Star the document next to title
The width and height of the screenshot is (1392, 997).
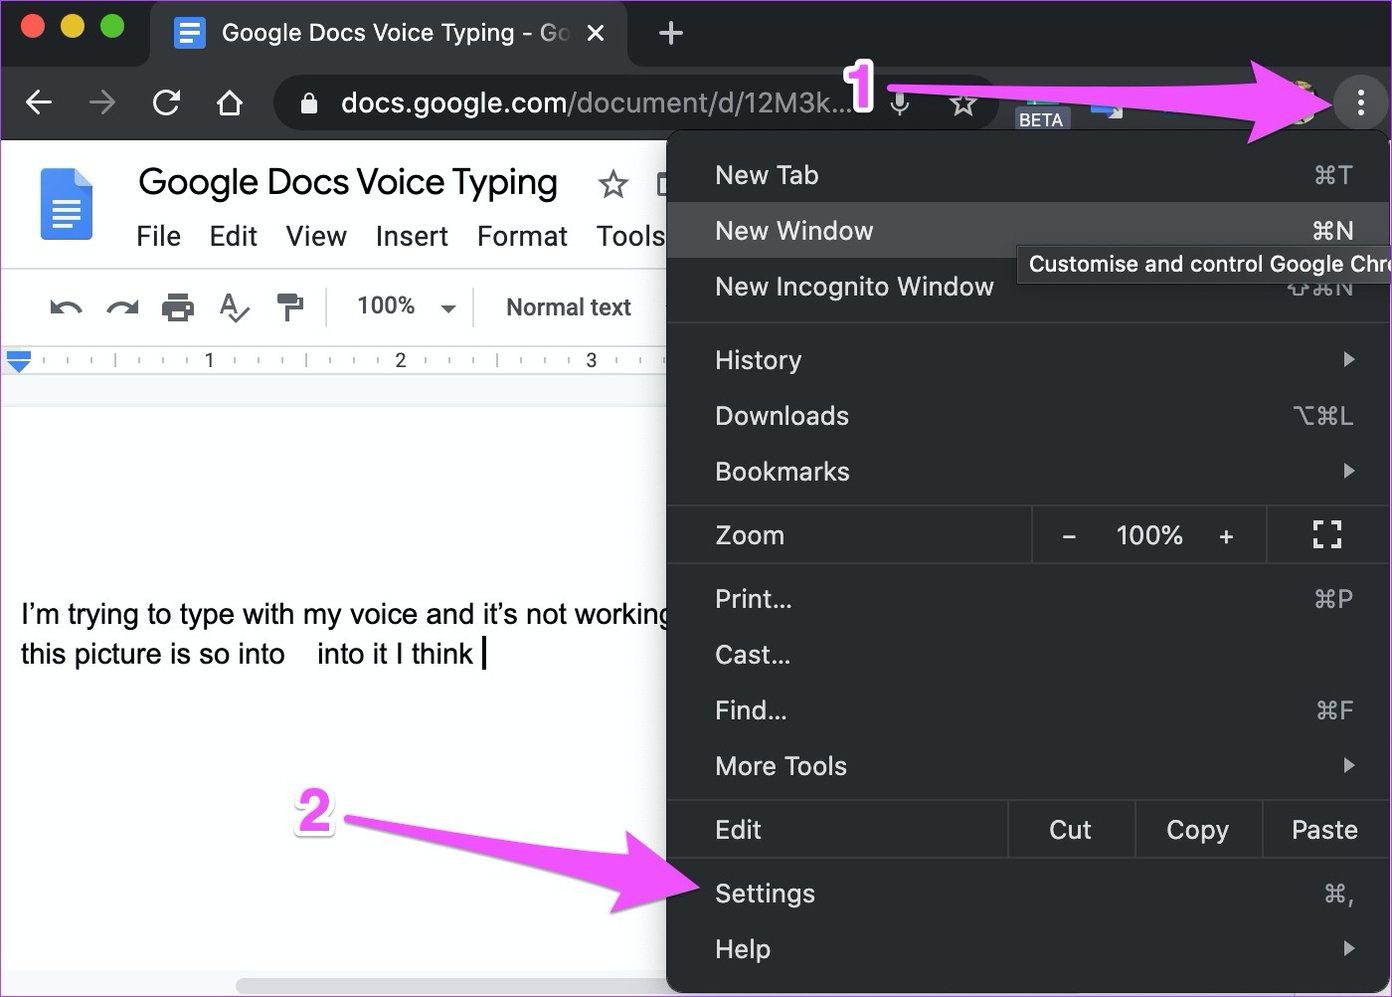(x=613, y=184)
